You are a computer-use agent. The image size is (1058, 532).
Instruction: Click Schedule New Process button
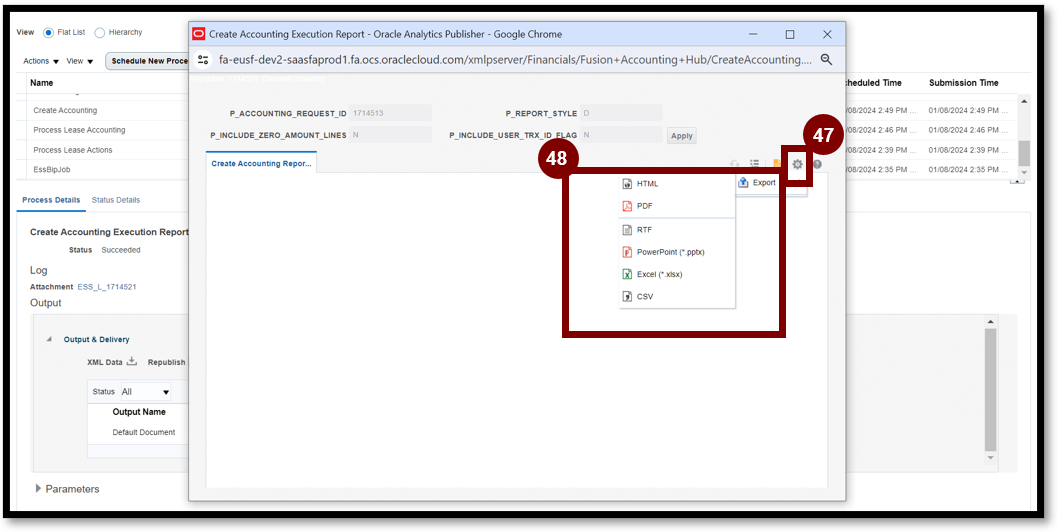coord(148,61)
